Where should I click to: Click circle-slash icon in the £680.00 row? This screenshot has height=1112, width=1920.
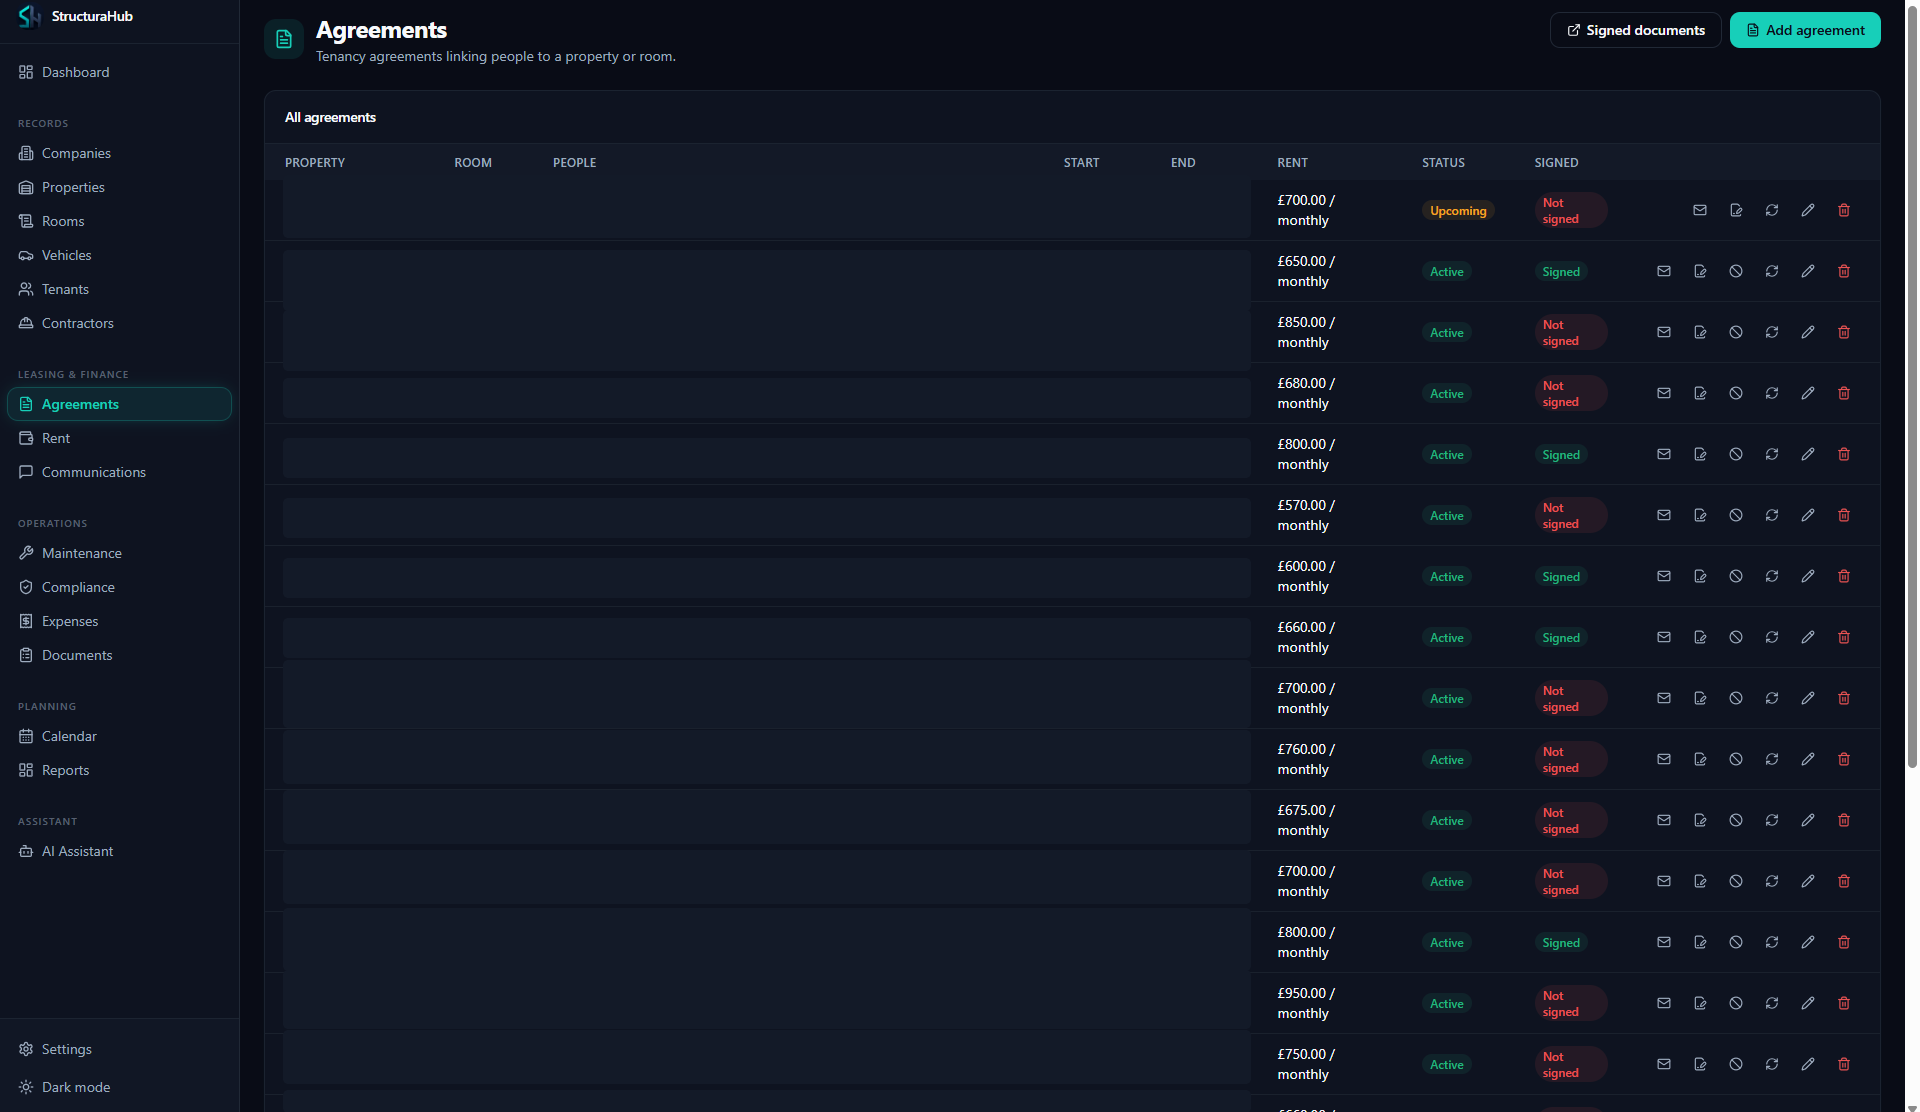click(1736, 393)
